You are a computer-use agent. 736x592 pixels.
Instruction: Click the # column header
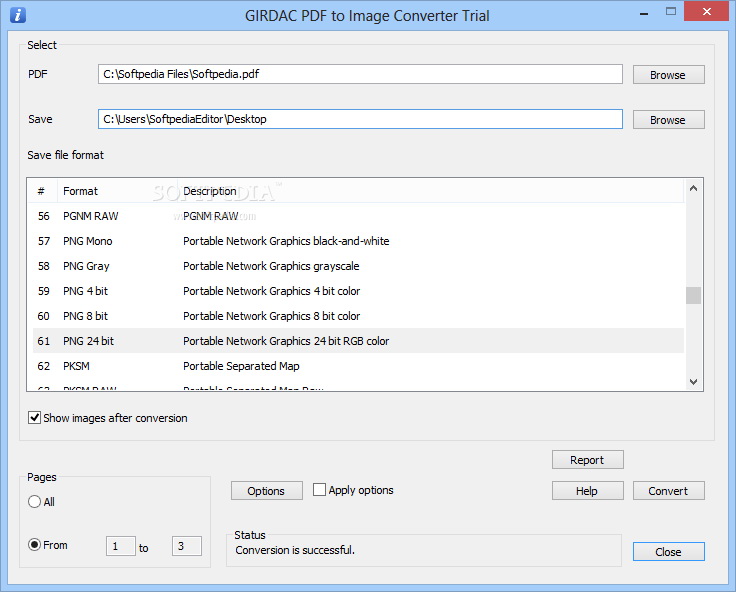tap(41, 191)
